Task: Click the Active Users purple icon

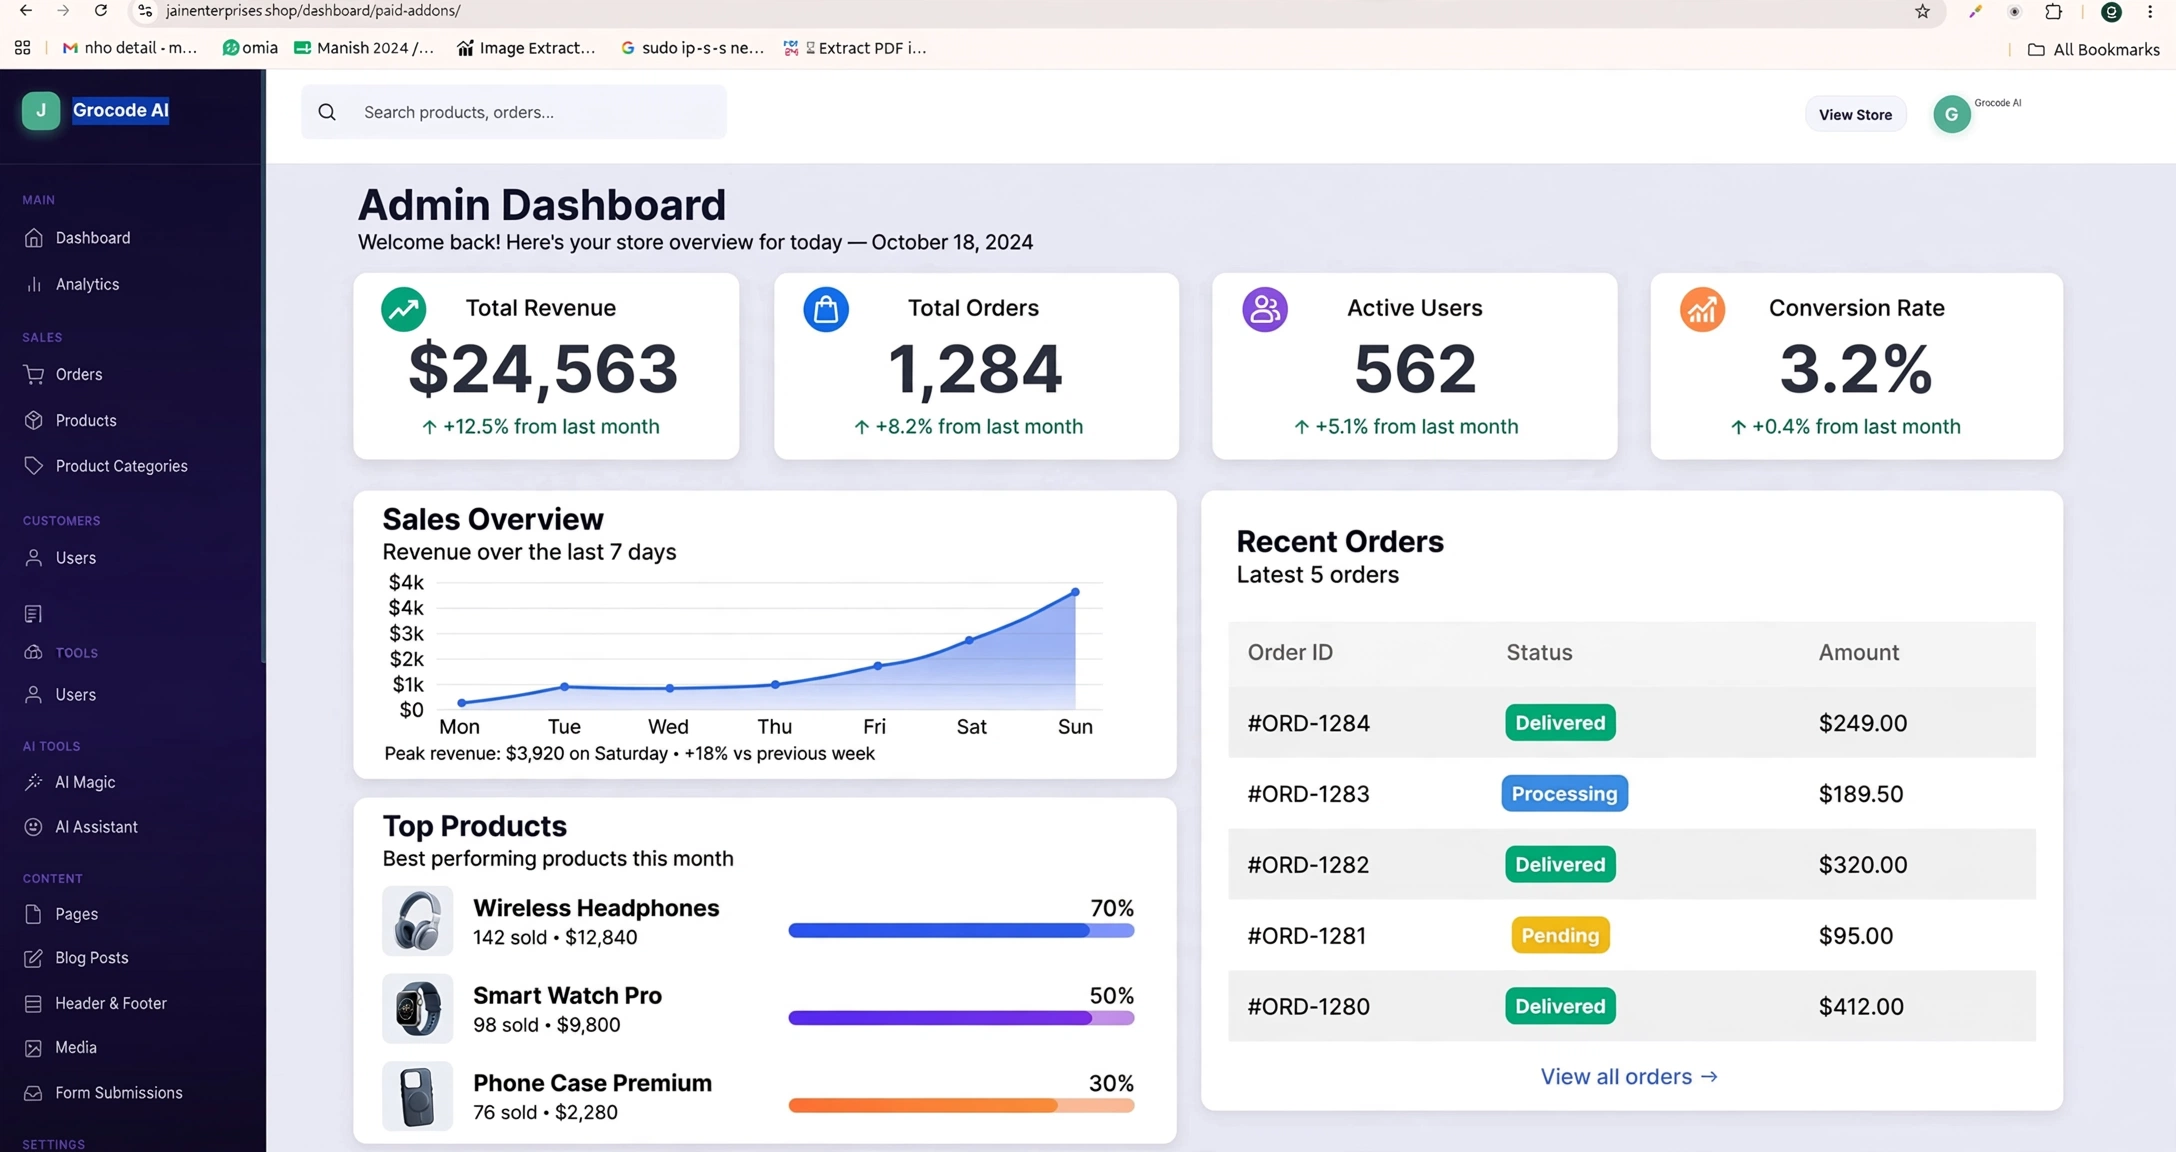Action: click(x=1265, y=309)
